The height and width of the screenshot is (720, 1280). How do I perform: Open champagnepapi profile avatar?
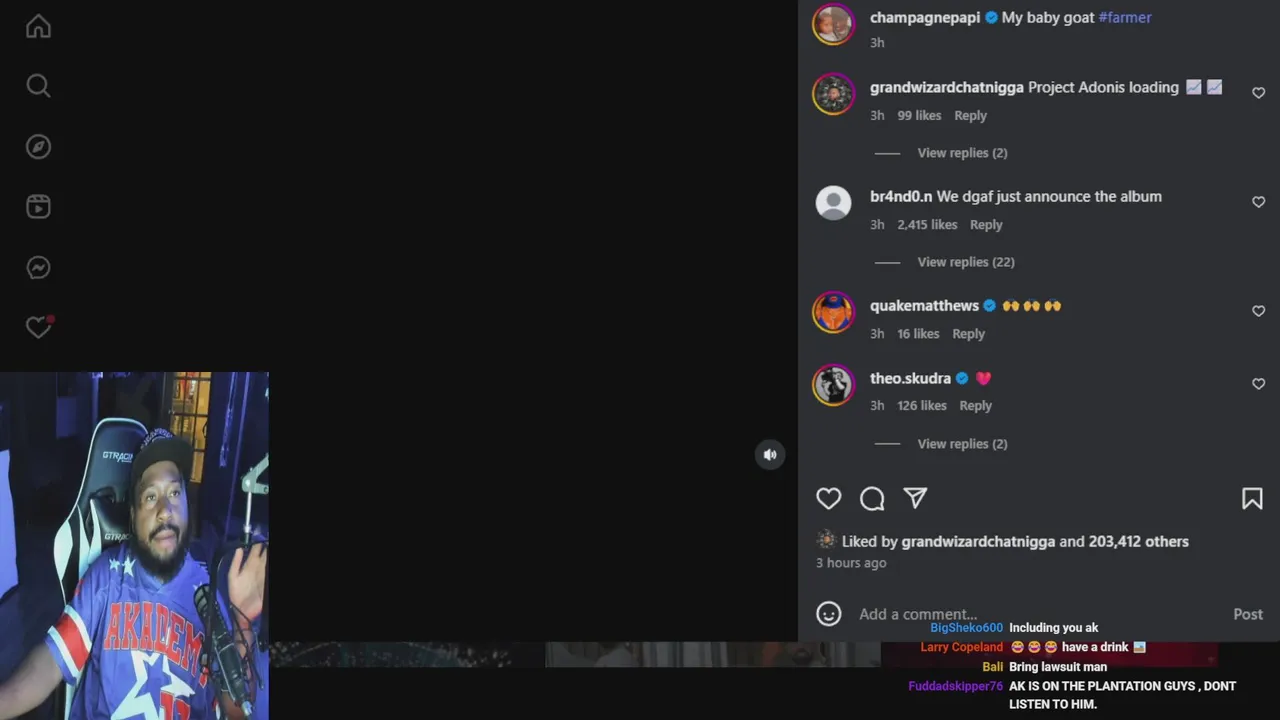[833, 24]
